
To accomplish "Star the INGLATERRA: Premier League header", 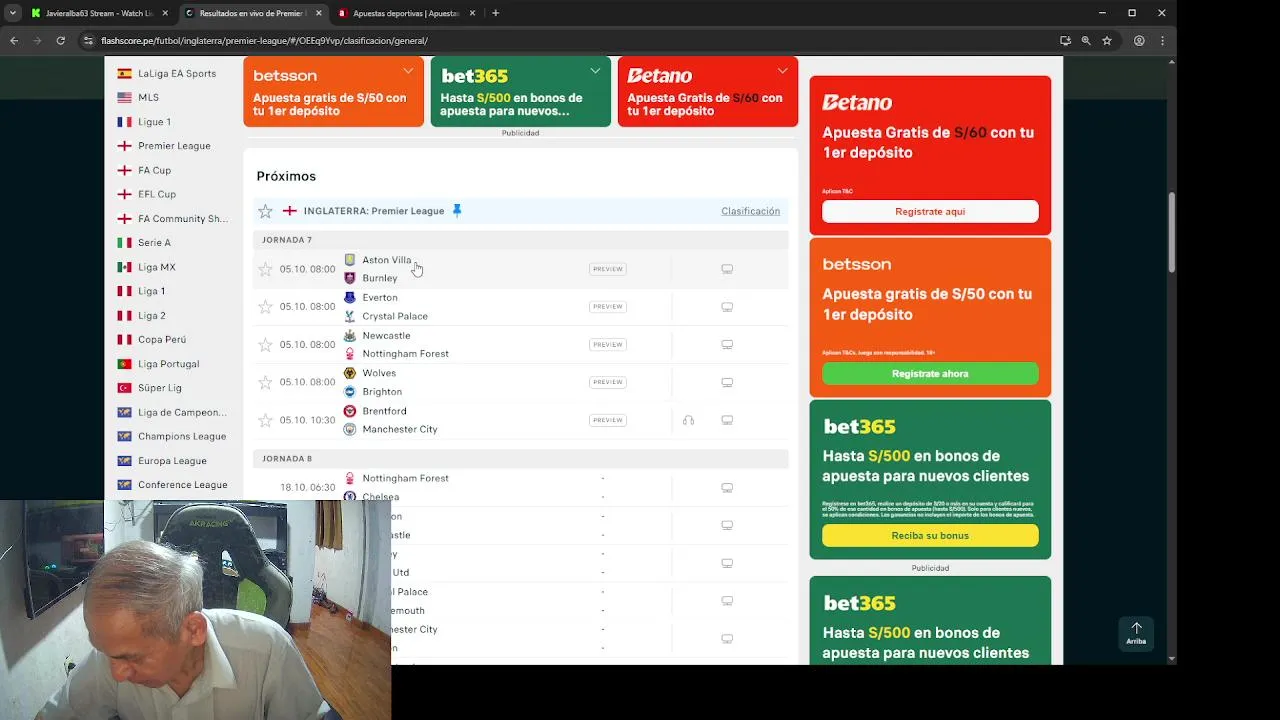I will tap(265, 211).
